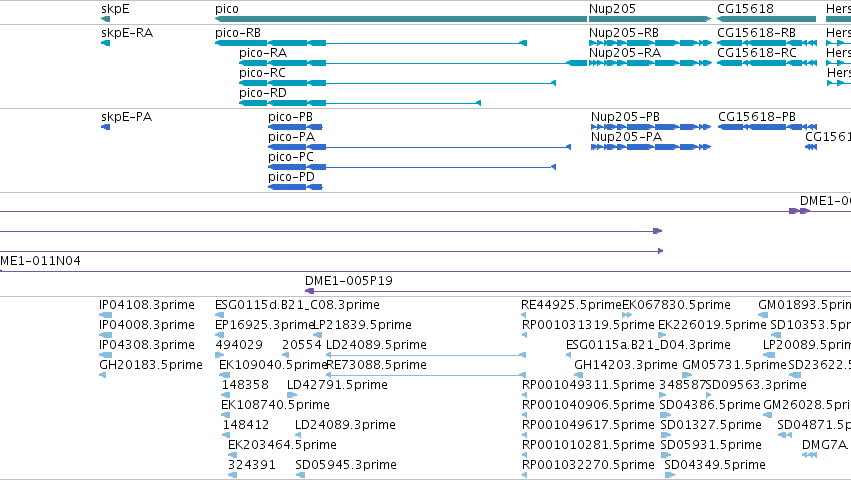Select the DMG7A EST label
851x480 pixels.
coord(824,445)
